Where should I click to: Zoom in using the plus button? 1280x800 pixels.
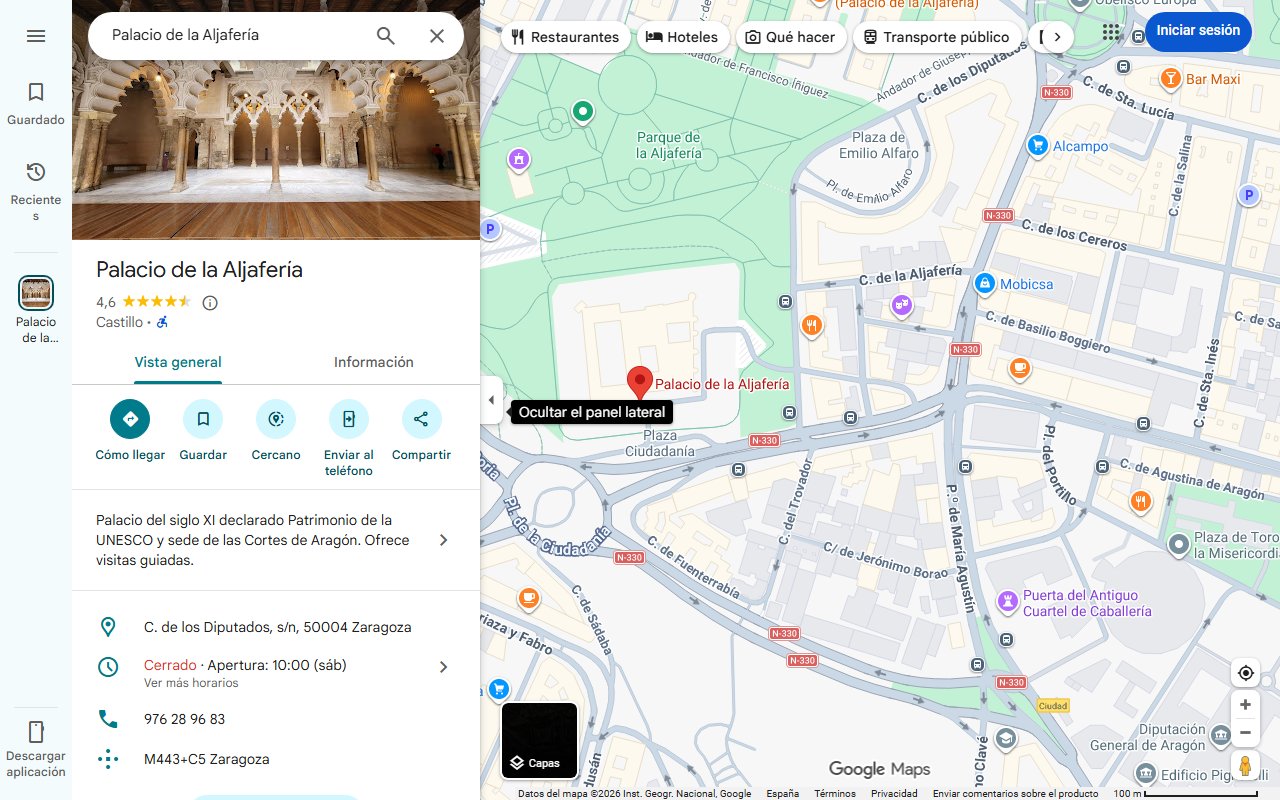pyautogui.click(x=1245, y=705)
